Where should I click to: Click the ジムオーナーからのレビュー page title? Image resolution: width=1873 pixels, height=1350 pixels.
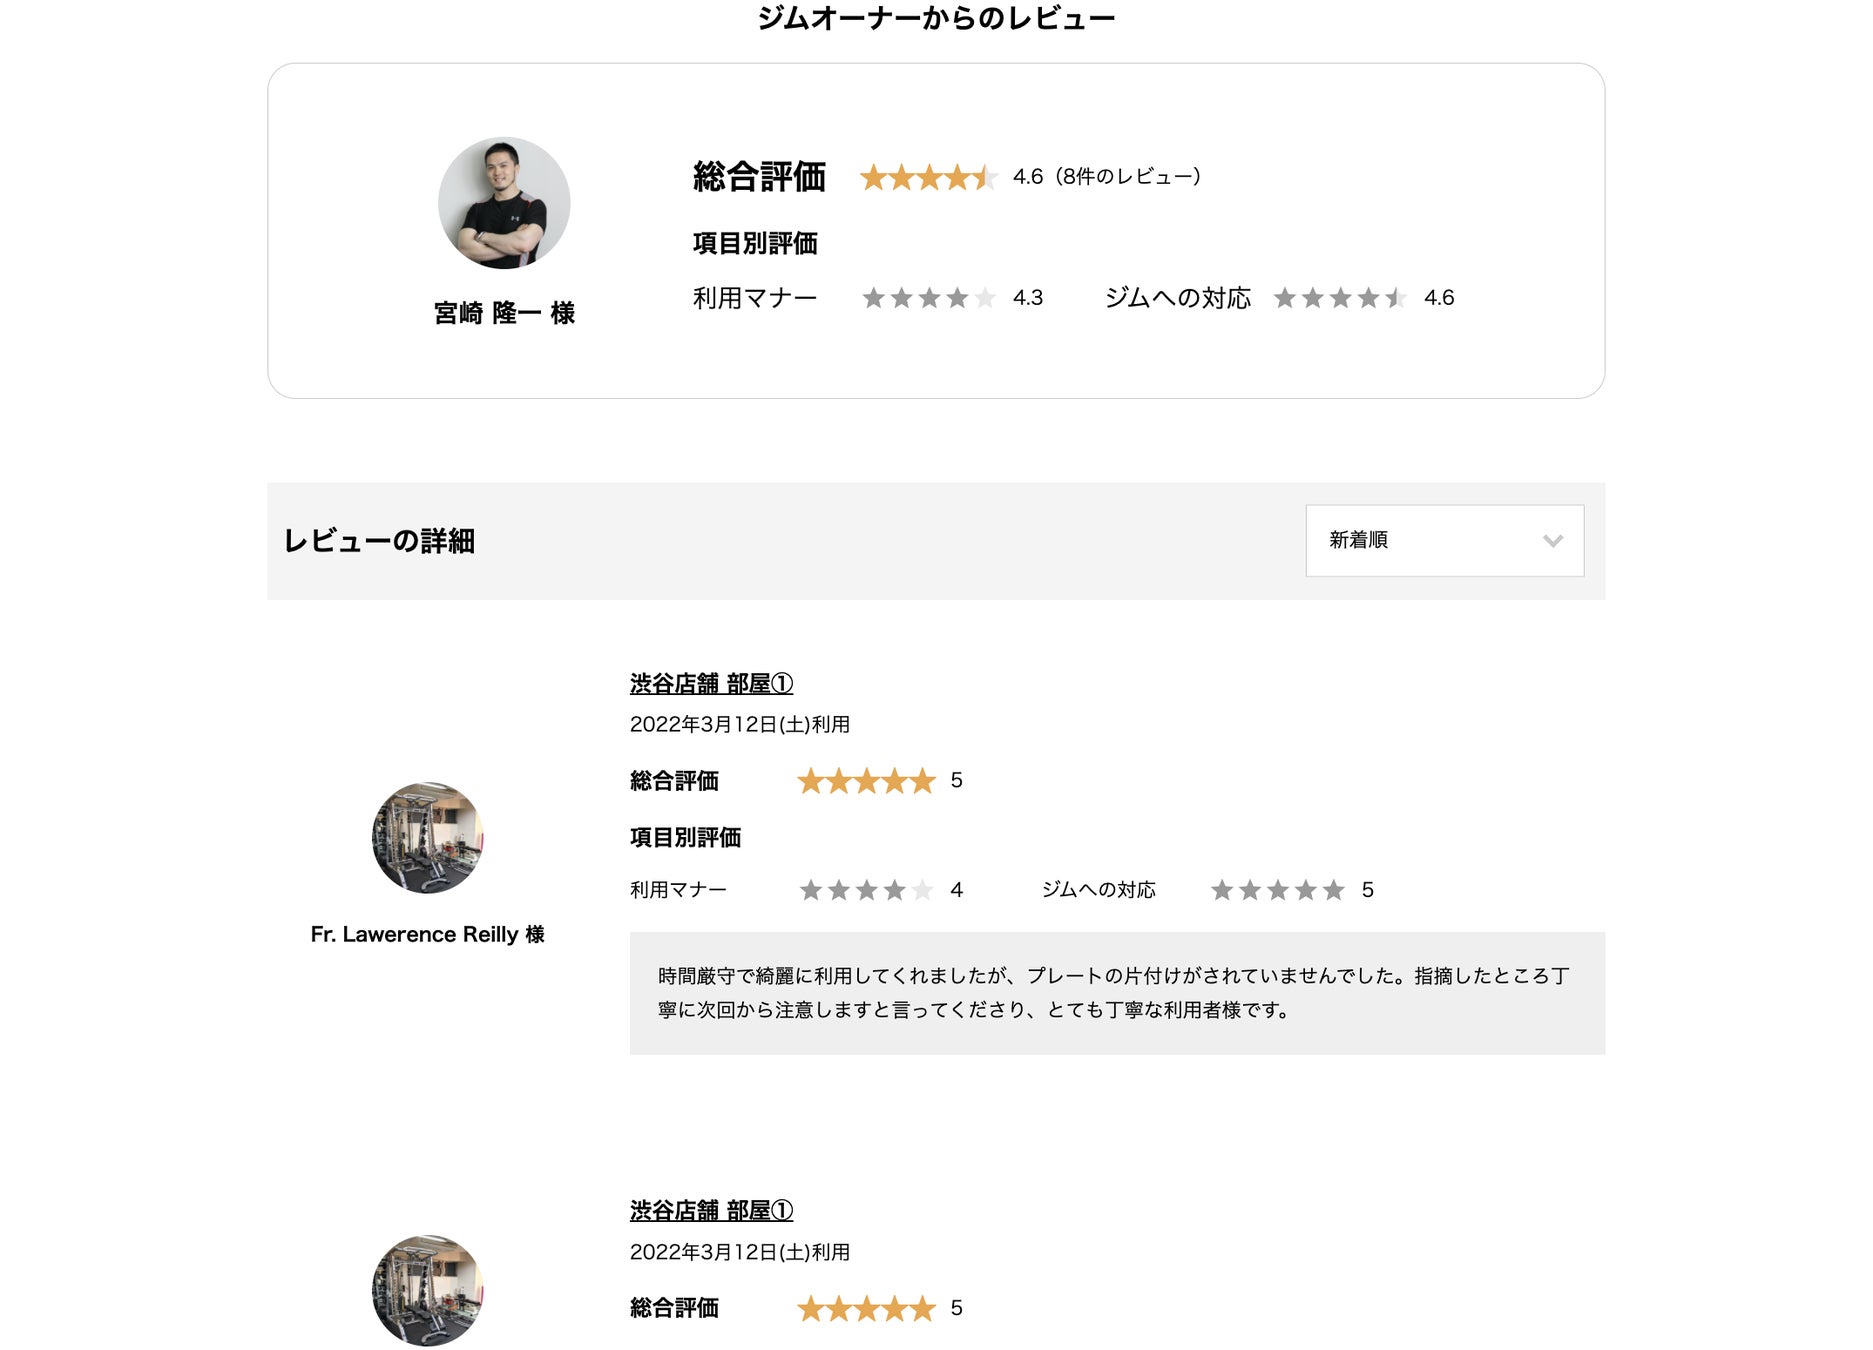[x=936, y=18]
